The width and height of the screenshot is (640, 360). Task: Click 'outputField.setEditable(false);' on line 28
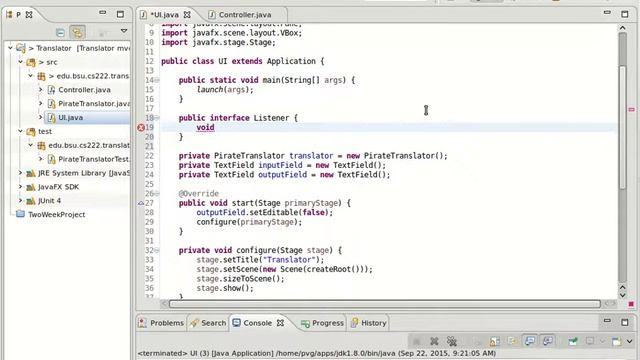tap(264, 213)
